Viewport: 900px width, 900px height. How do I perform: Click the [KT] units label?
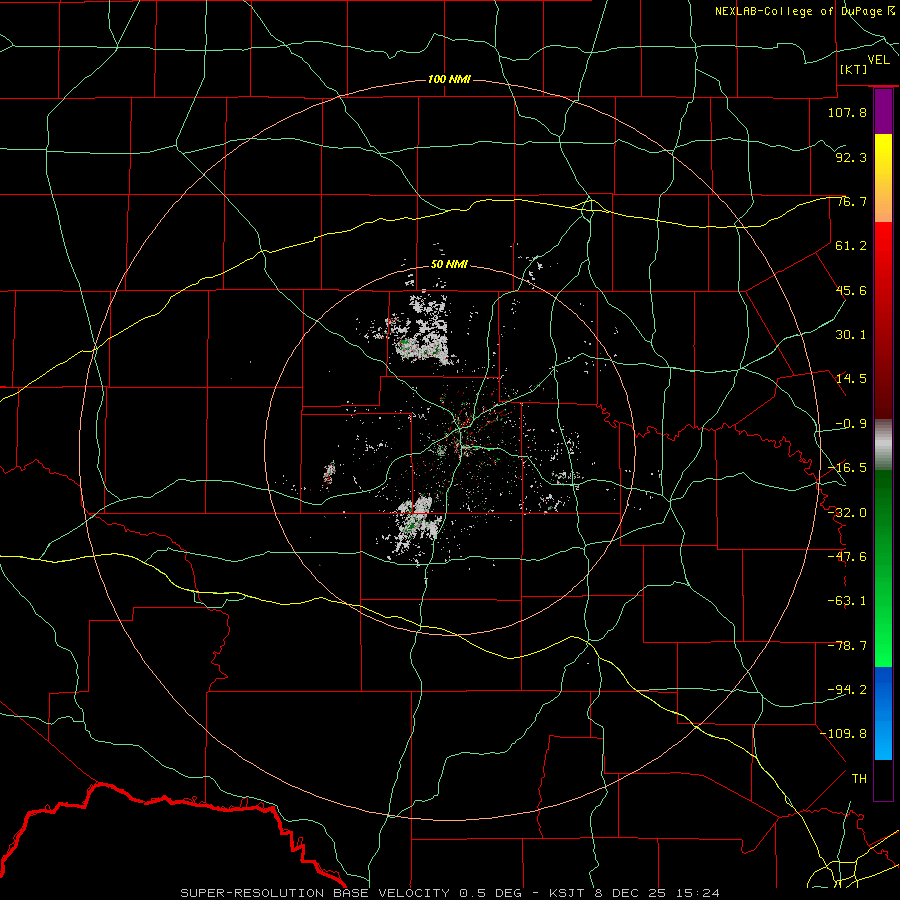[x=854, y=69]
